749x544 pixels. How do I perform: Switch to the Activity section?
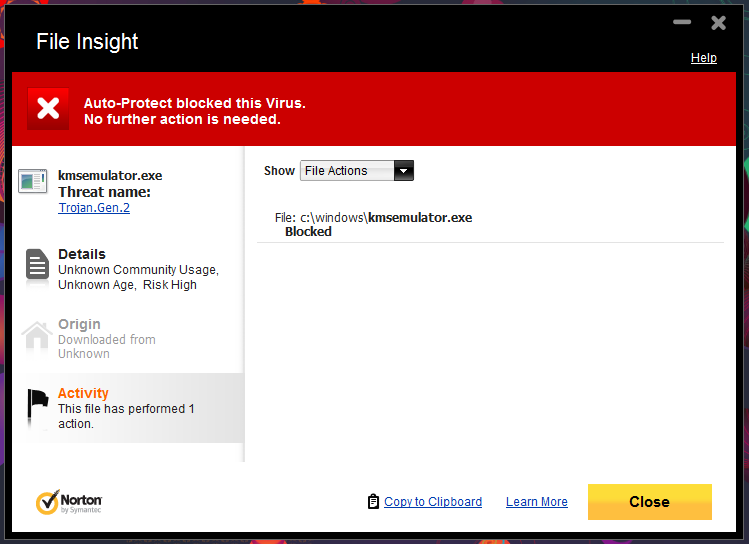(129, 408)
